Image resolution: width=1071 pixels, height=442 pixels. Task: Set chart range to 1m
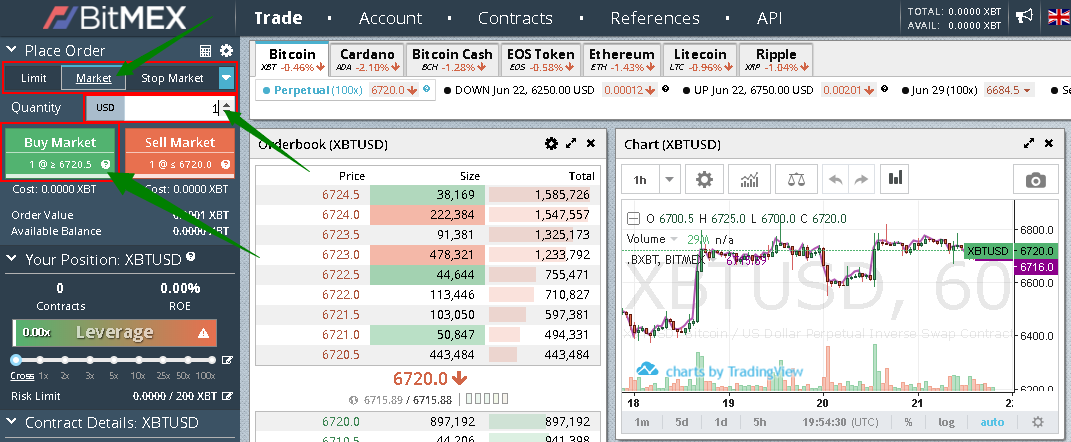click(x=642, y=422)
